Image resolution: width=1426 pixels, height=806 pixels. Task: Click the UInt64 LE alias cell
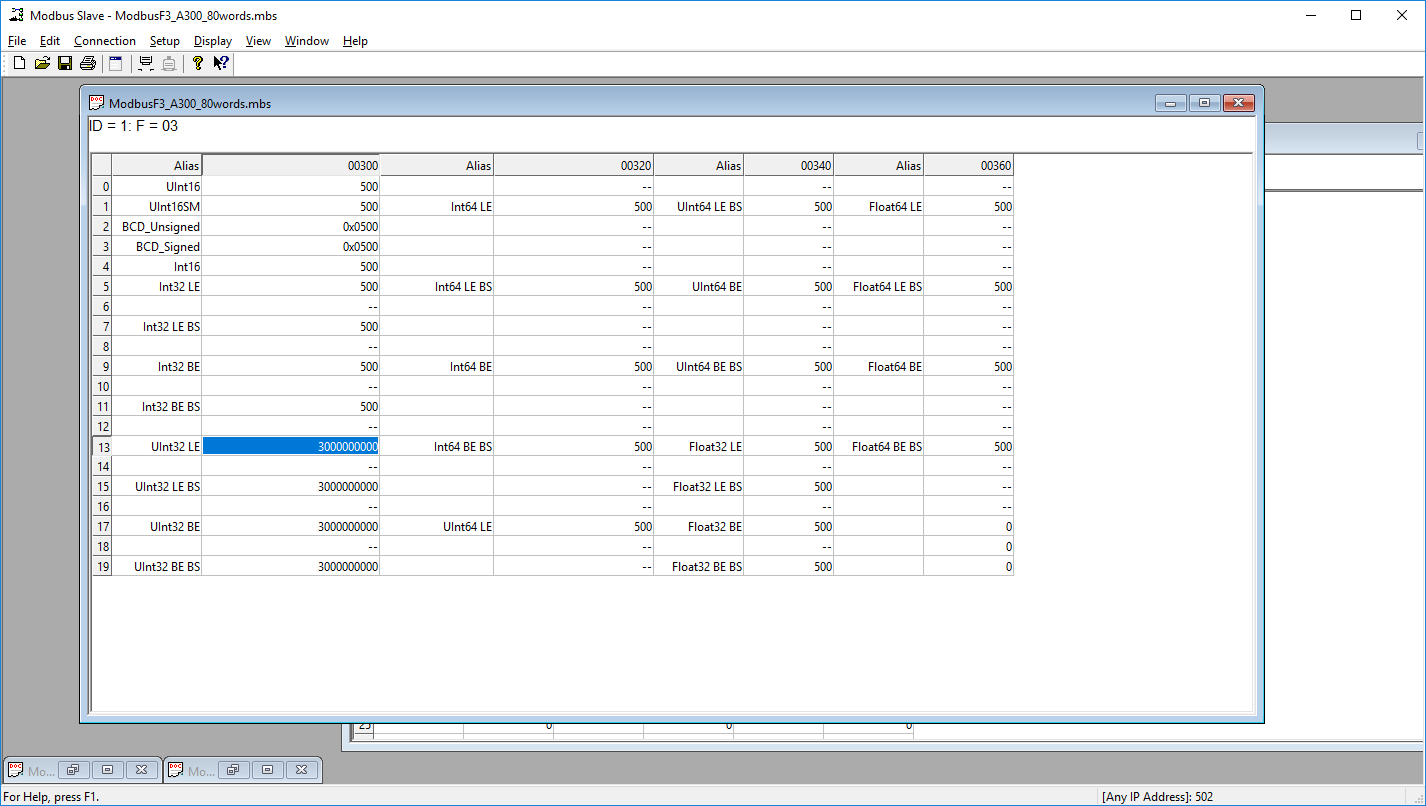point(437,526)
